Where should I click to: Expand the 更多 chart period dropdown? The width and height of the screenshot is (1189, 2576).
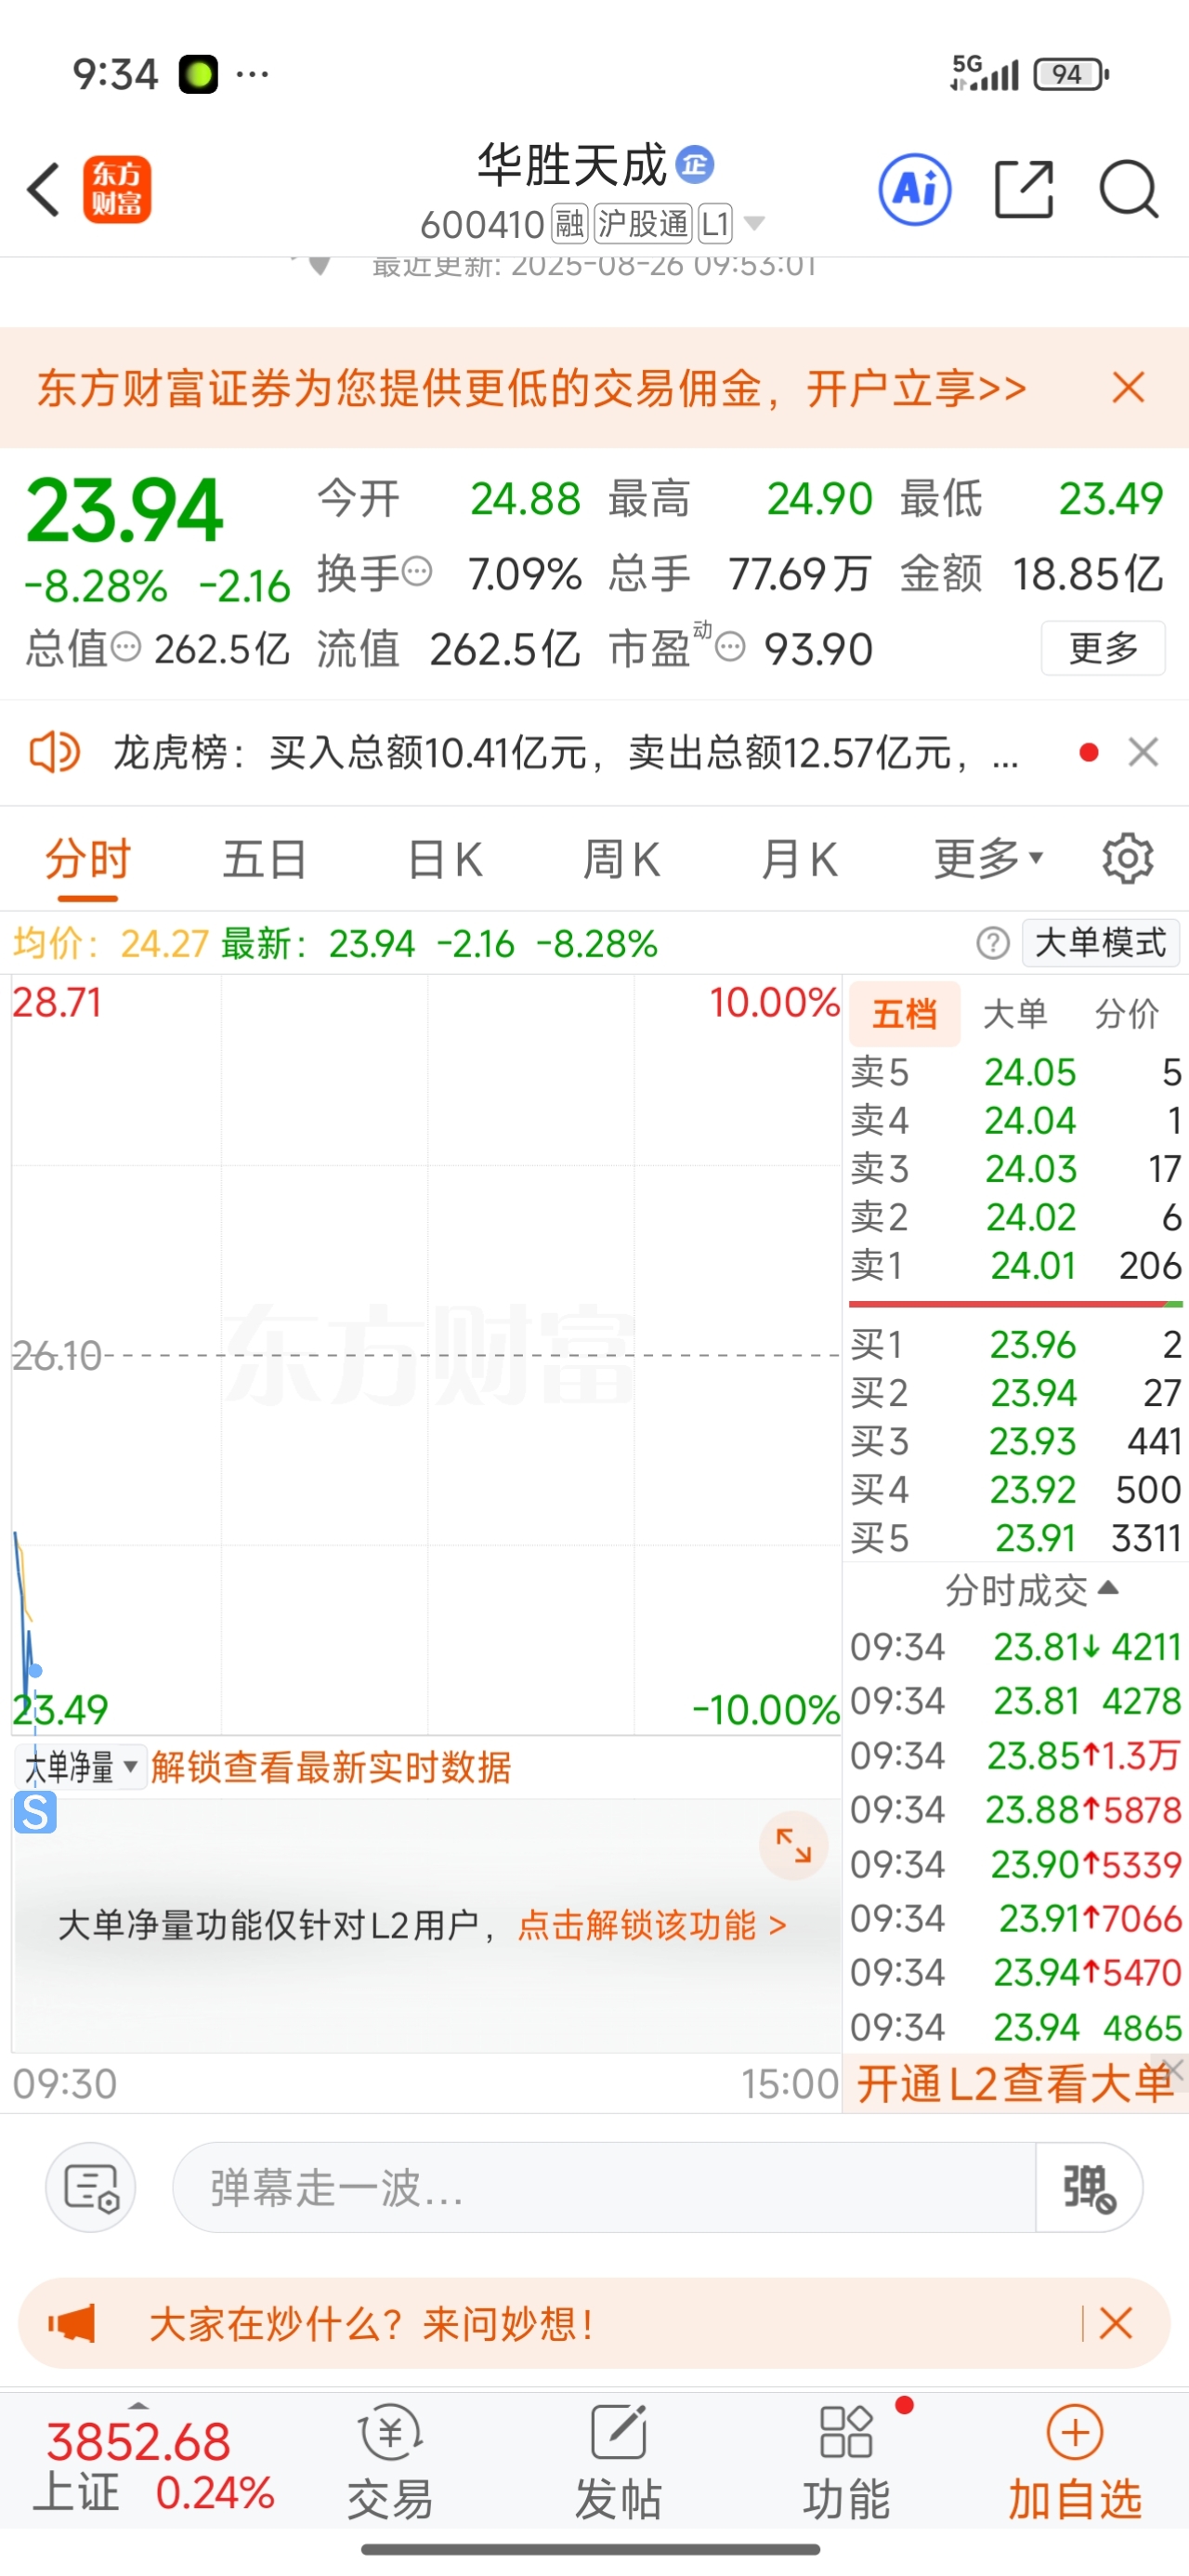click(988, 859)
